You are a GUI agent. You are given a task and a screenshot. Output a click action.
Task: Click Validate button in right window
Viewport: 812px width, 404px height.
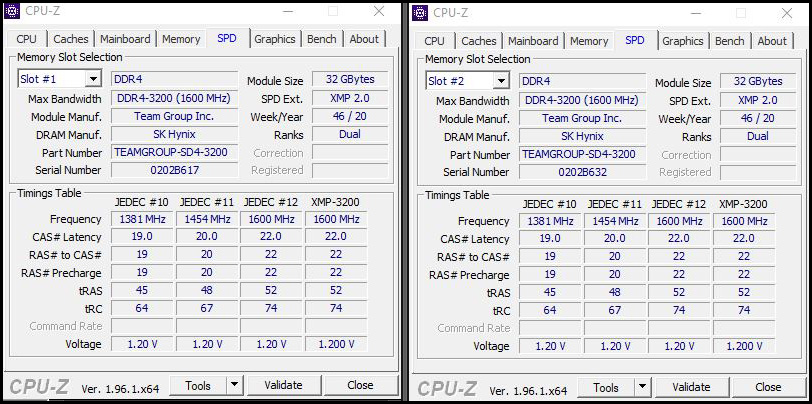click(x=691, y=387)
